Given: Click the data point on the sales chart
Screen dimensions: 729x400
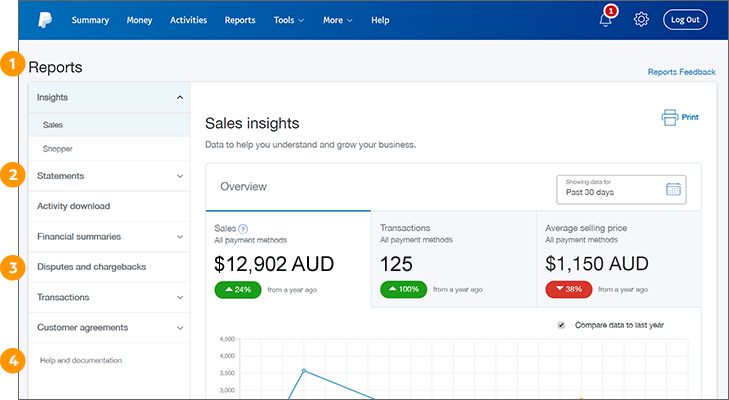Looking at the screenshot, I should [303, 371].
